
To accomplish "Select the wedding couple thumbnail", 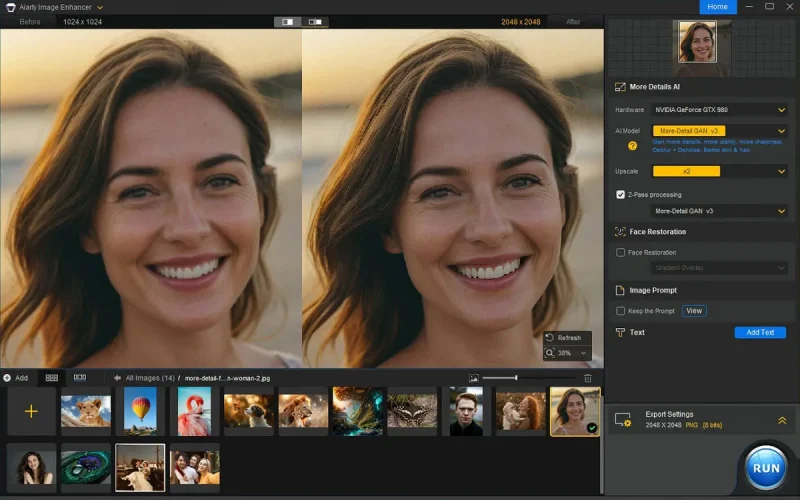I will [140, 467].
